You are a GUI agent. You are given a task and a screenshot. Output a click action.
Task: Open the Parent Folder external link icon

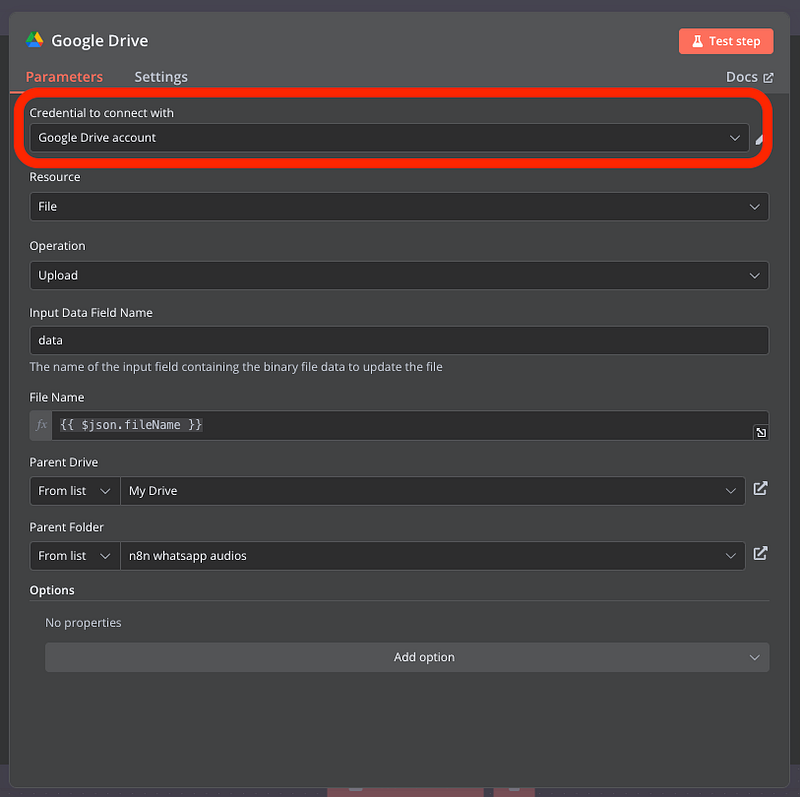pos(760,554)
